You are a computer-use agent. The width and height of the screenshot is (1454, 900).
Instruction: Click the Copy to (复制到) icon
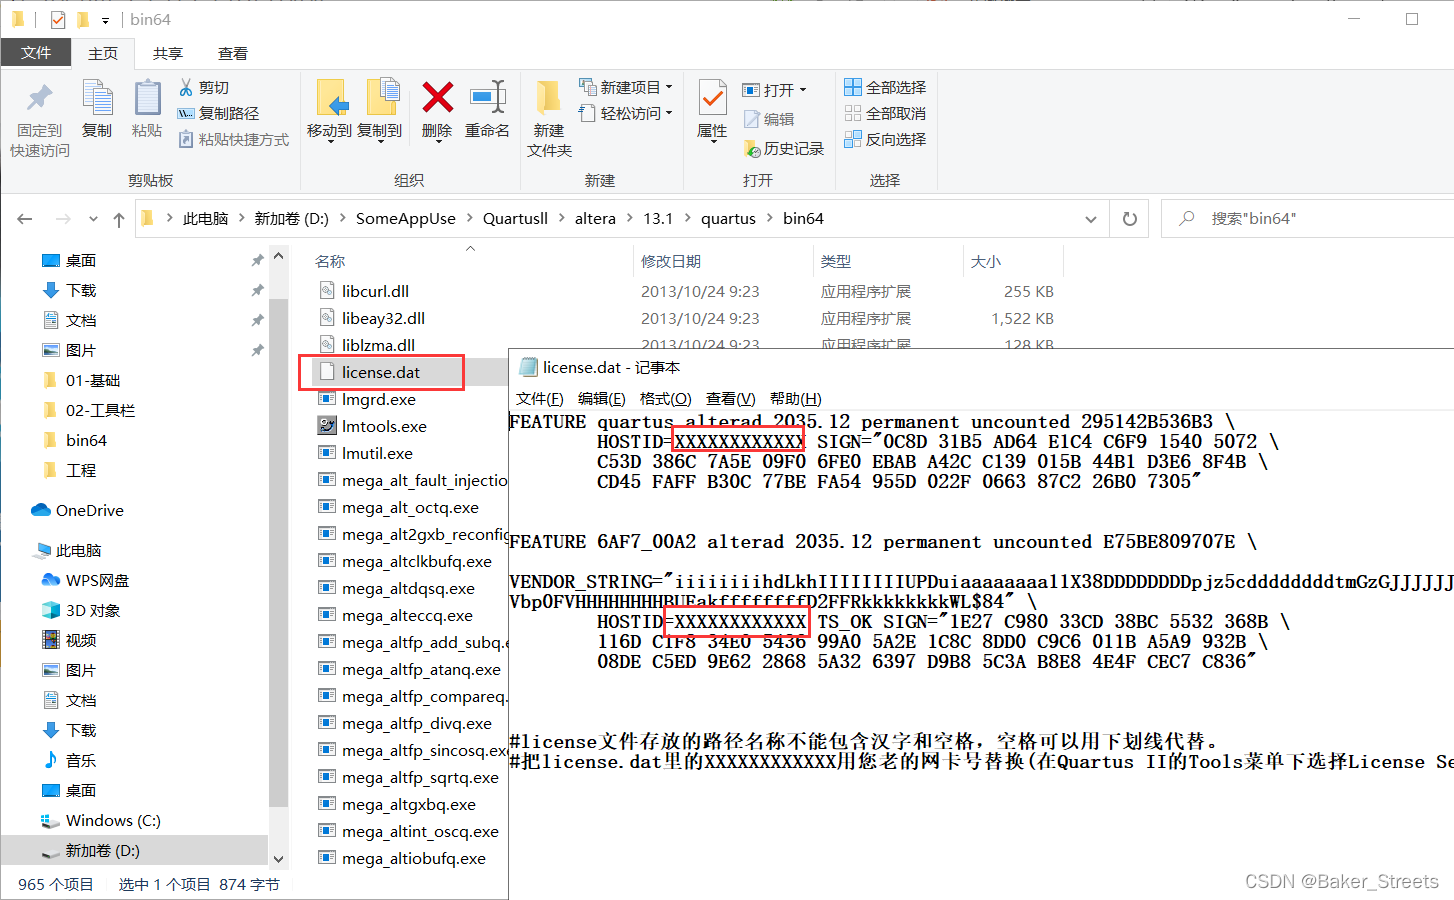pyautogui.click(x=382, y=98)
